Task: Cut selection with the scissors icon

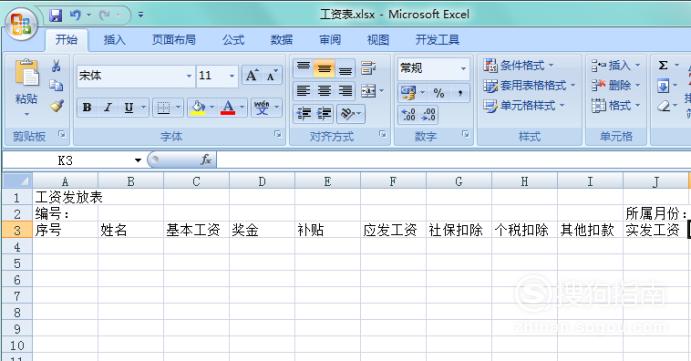Action: tap(56, 66)
